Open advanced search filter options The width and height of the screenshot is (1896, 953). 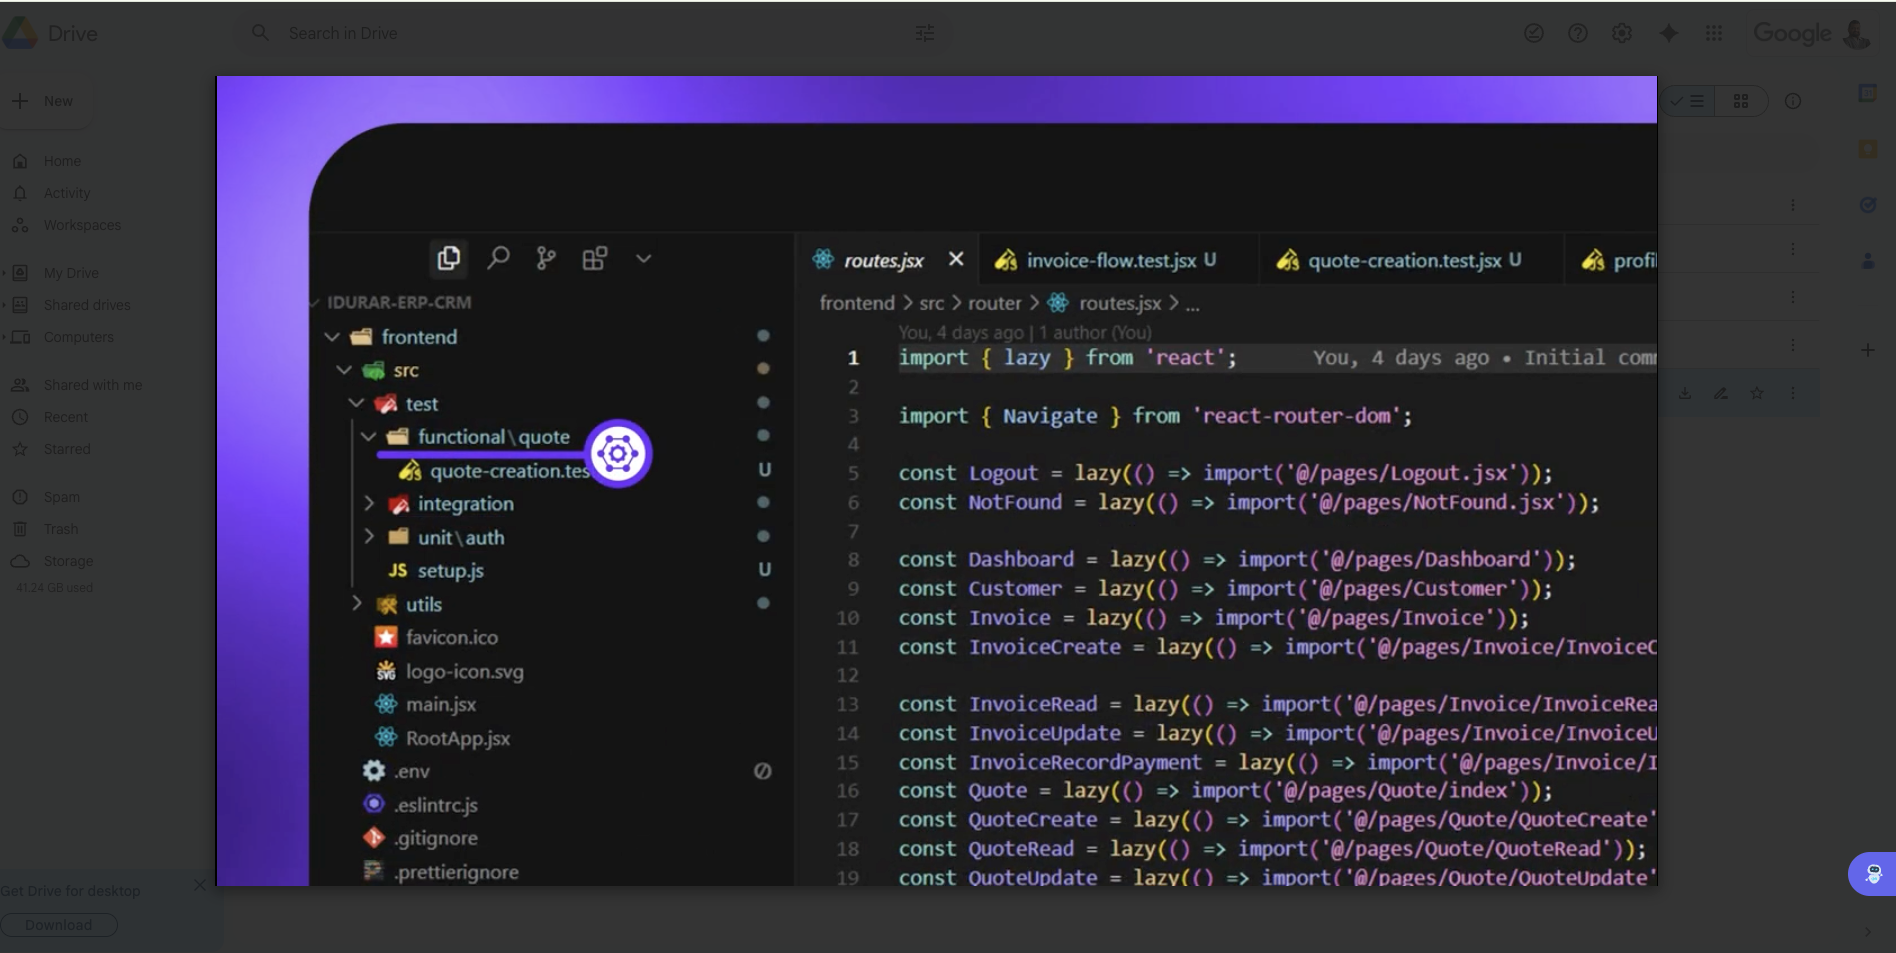[924, 33]
